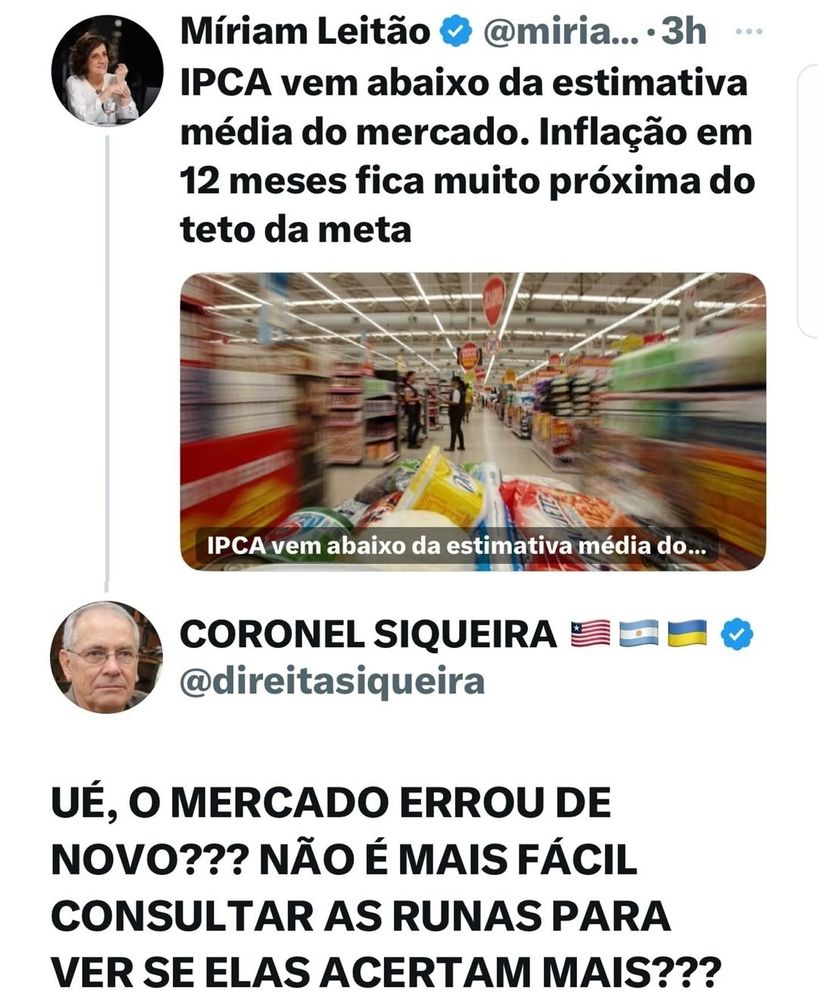The image size is (818, 1000).
Task: Open Coronel Siqueira's profile avatar
Action: (x=106, y=657)
